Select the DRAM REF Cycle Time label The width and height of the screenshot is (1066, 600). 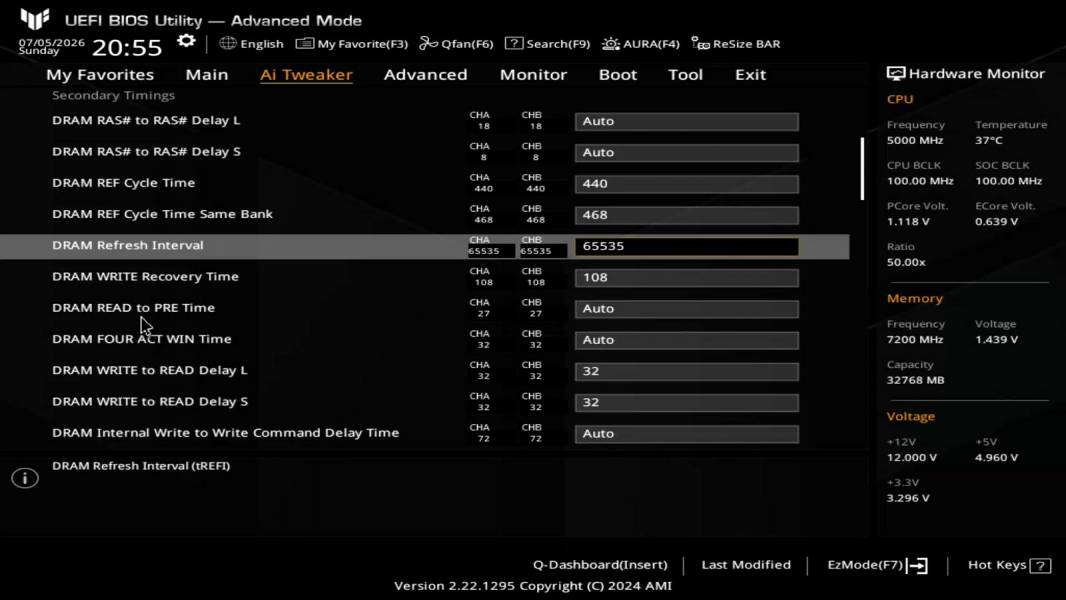[124, 183]
